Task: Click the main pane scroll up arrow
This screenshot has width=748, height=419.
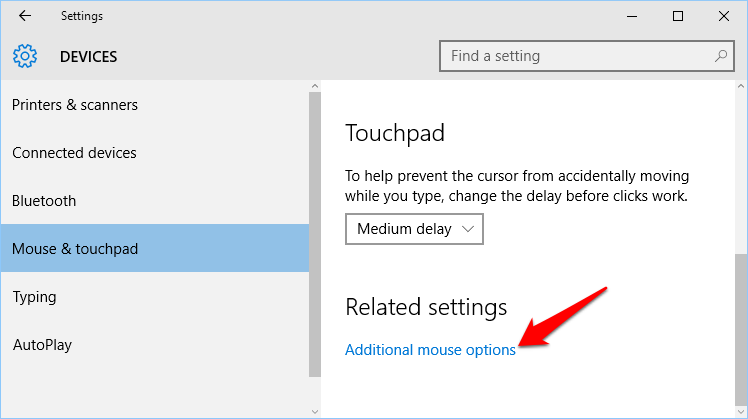Action: click(741, 86)
